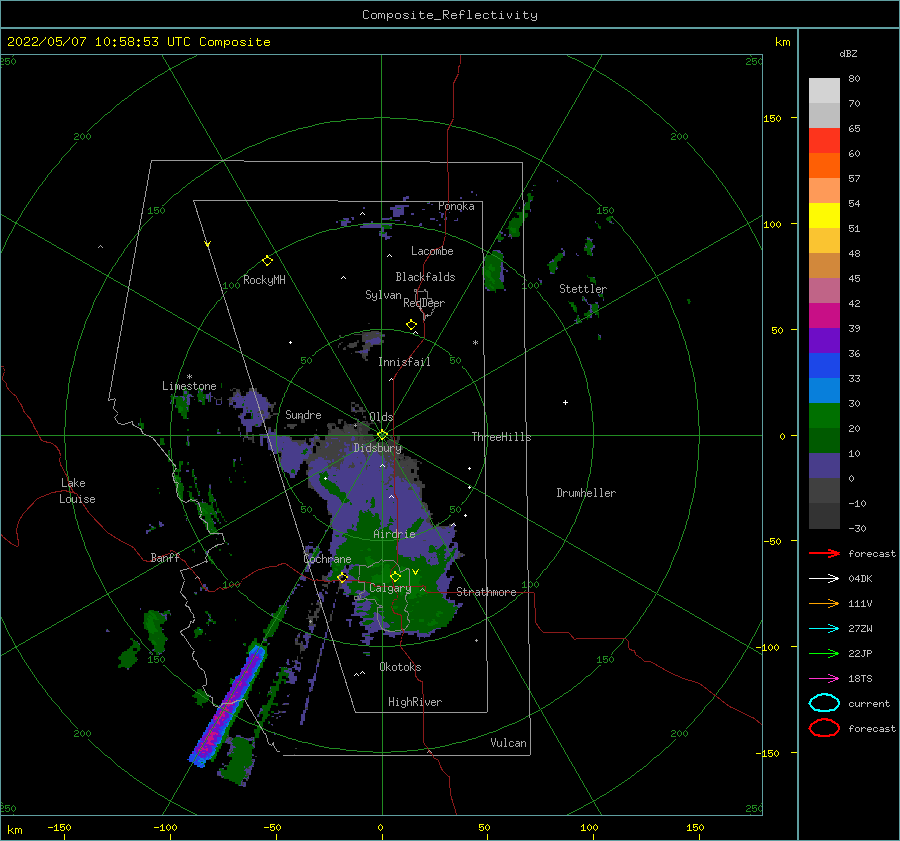Select the Strathmore label on map
900x841 pixels.
(486, 592)
